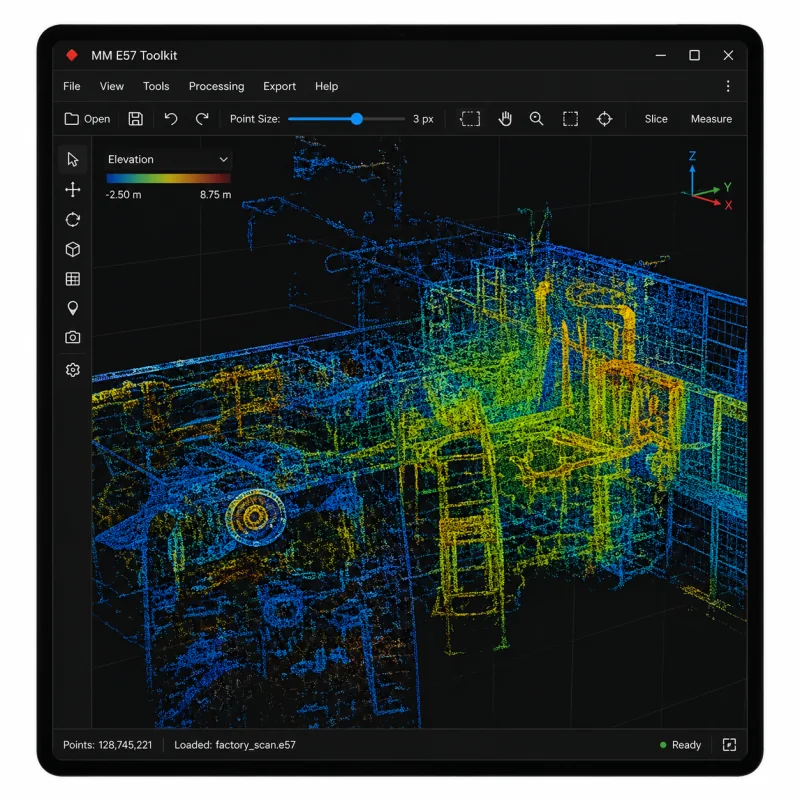Click the Open file button
The width and height of the screenshot is (800, 800).
click(x=87, y=119)
